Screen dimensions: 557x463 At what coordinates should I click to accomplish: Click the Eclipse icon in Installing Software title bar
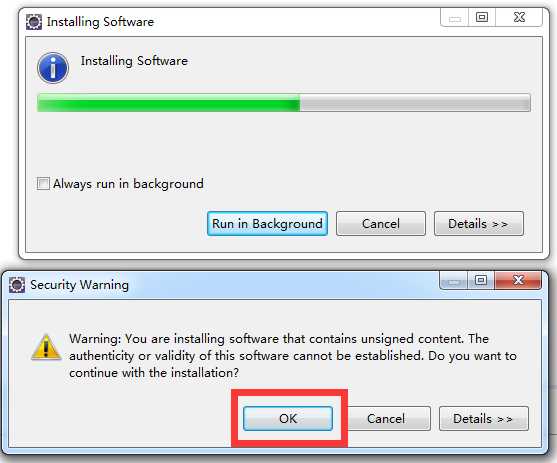pos(34,22)
